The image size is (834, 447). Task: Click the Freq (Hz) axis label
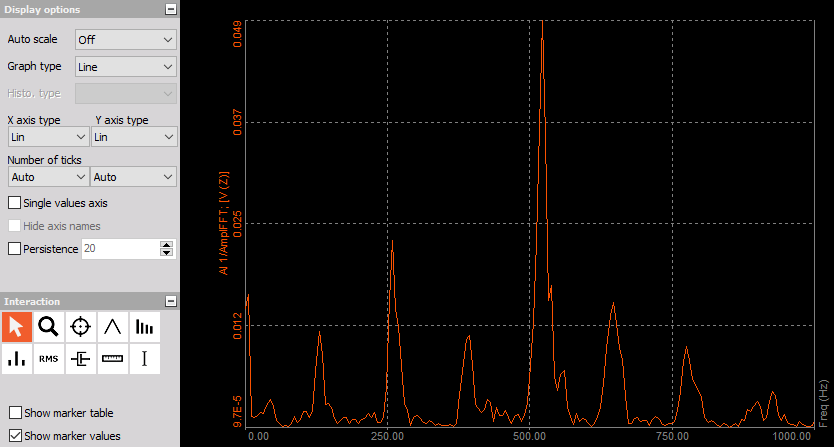pos(824,401)
